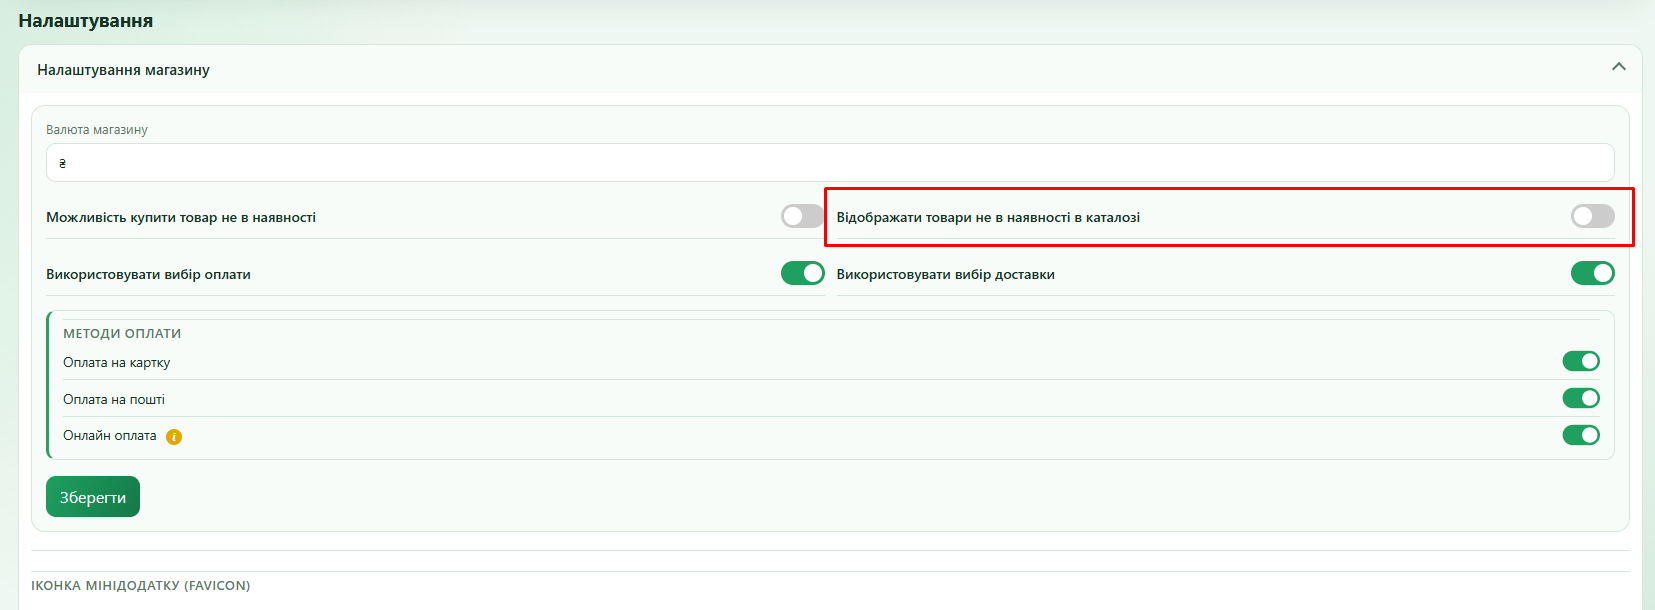Collapse the Налаштування магазину section chevron
Screen dimensions: 1655x610
point(1619,67)
